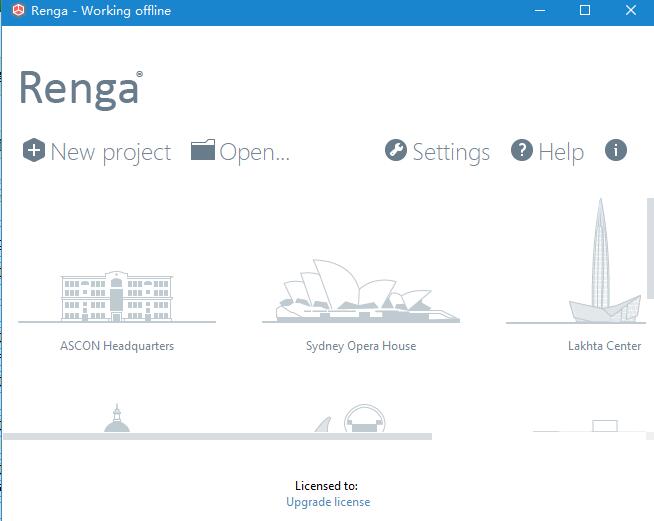This screenshot has height=521, width=654.
Task: Click the Upgrade license link
Action: pyautogui.click(x=328, y=502)
